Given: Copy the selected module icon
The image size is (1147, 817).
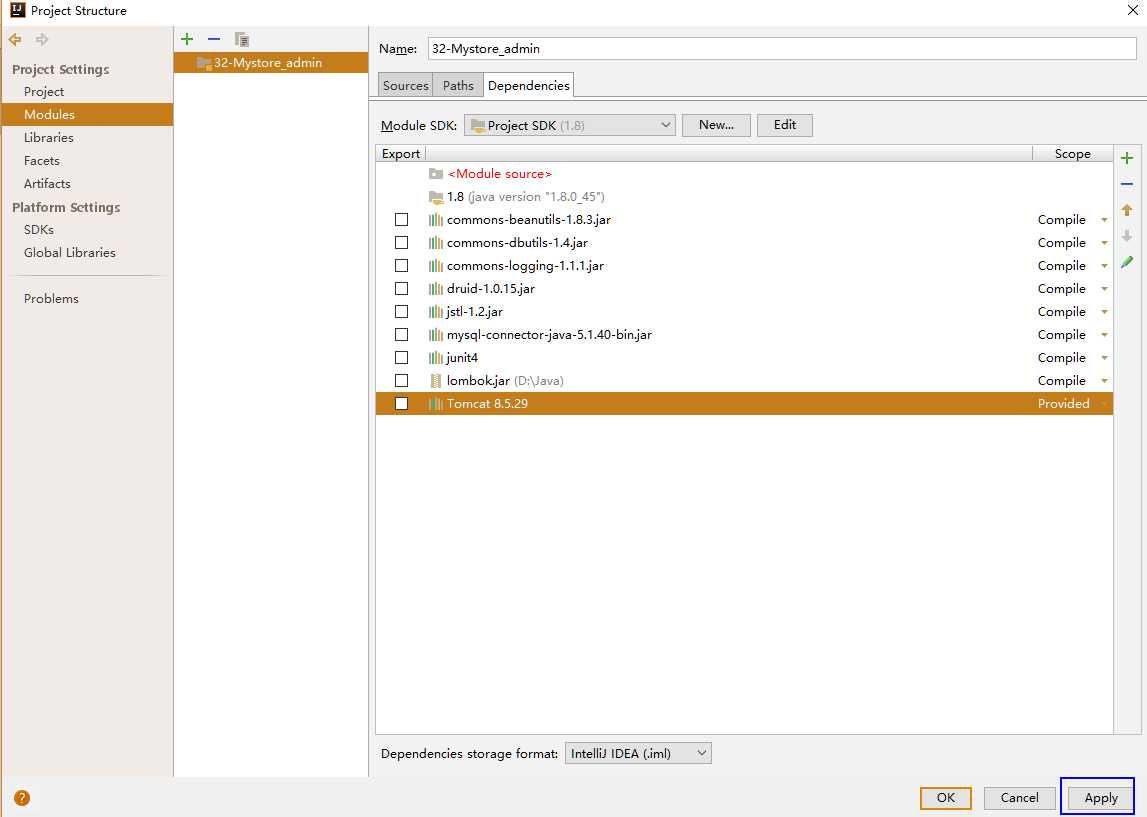Looking at the screenshot, I should tap(241, 39).
